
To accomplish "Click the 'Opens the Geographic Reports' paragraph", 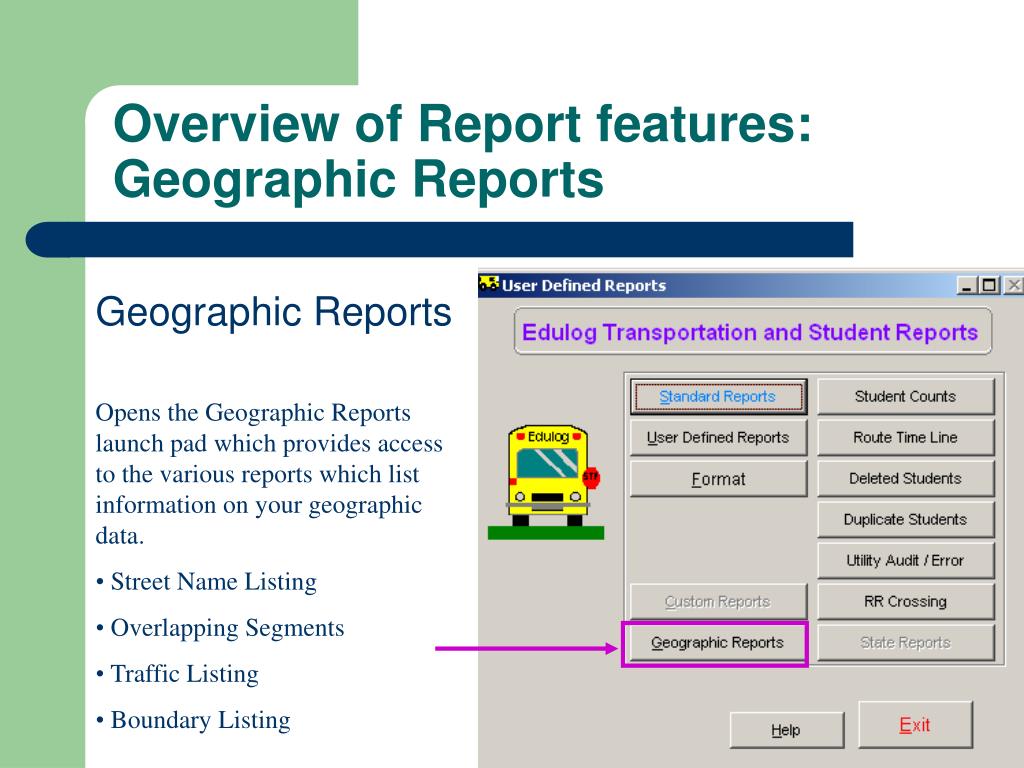I will coord(269,474).
